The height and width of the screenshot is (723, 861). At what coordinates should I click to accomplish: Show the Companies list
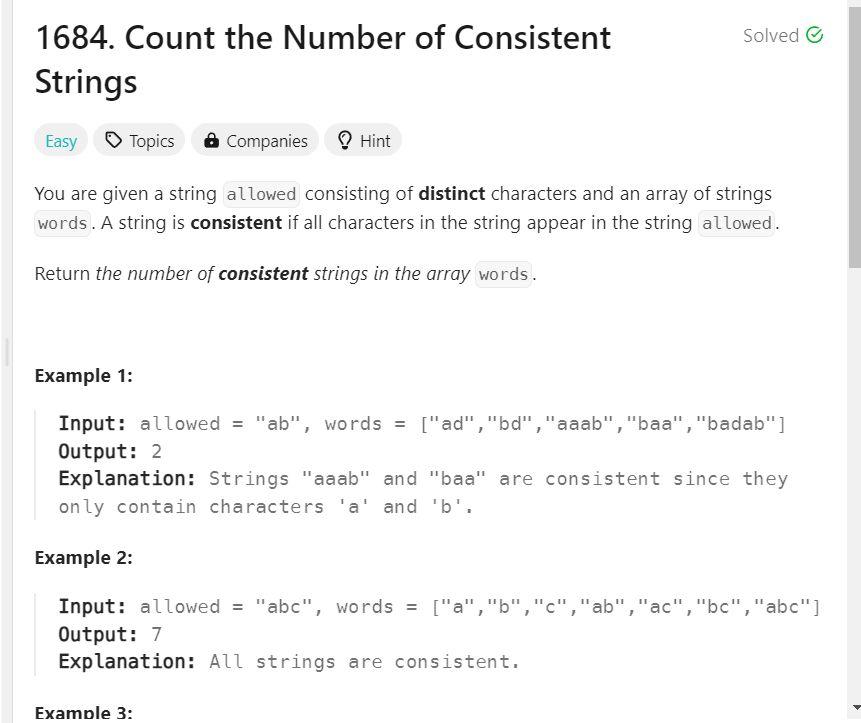255,141
